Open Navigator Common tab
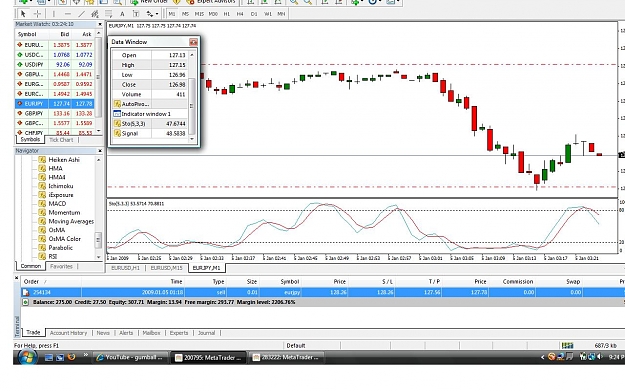This screenshot has height=391, width=625. [x=31, y=266]
